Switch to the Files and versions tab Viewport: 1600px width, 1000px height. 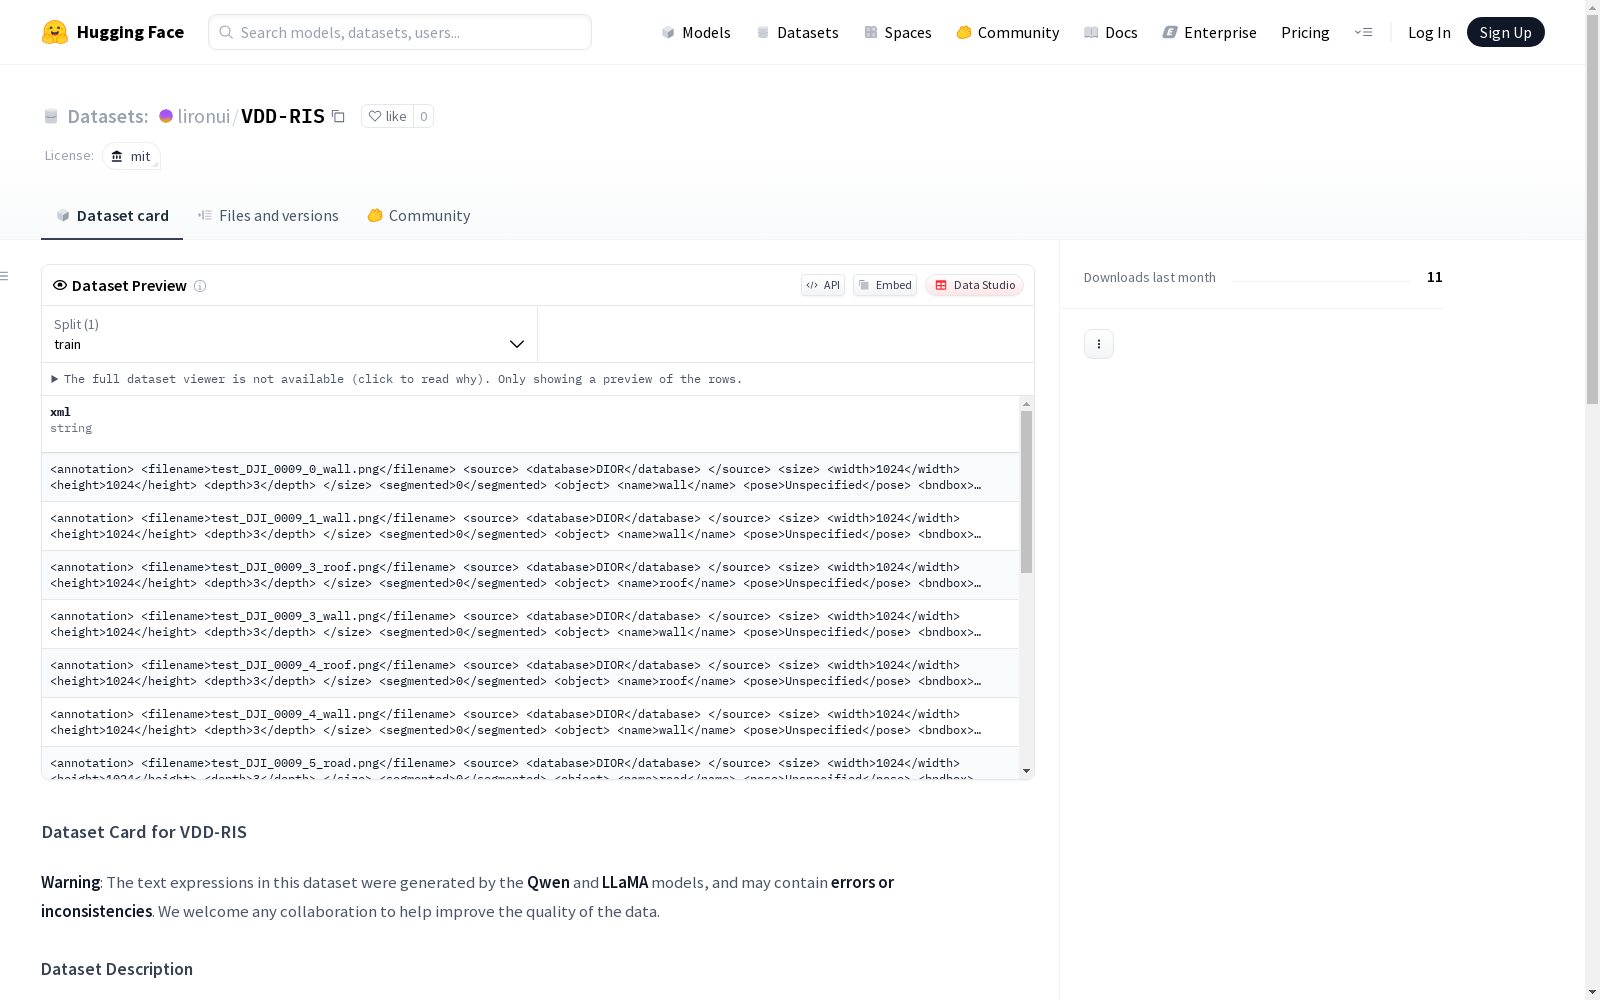point(268,216)
